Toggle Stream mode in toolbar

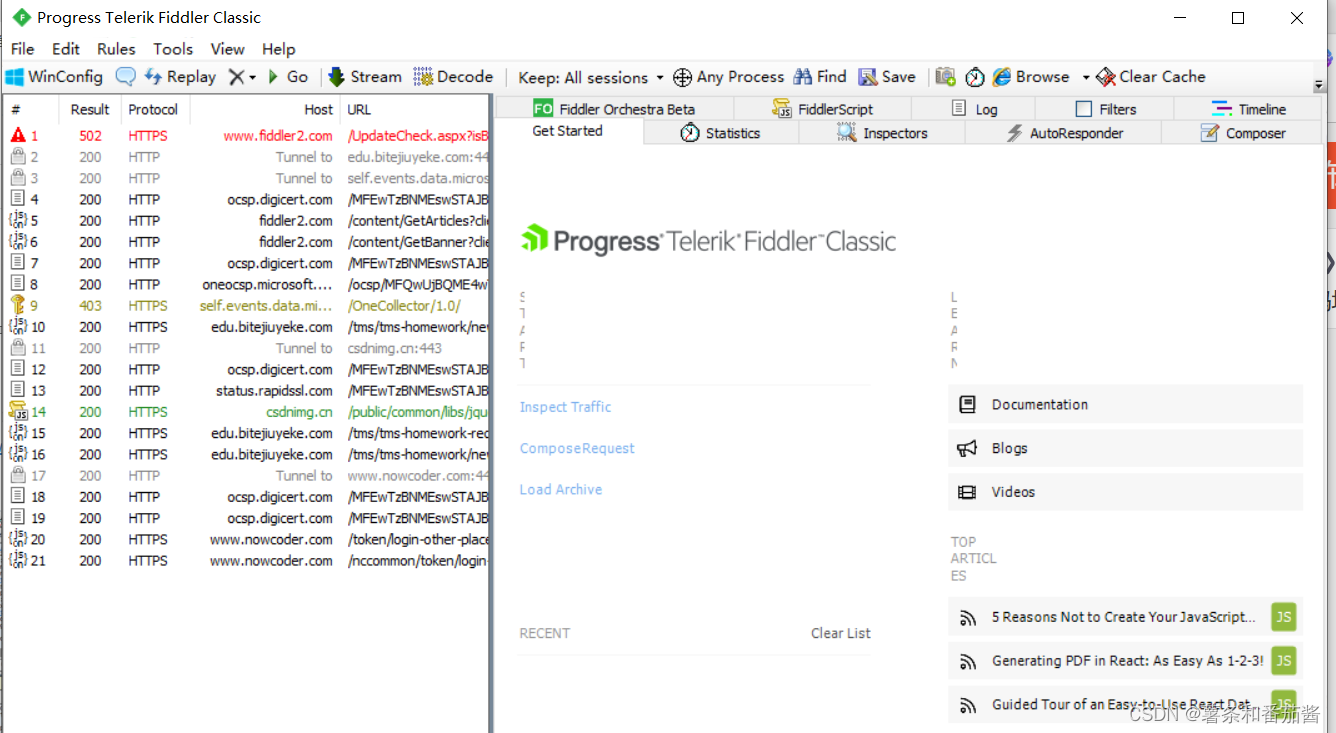(x=365, y=77)
